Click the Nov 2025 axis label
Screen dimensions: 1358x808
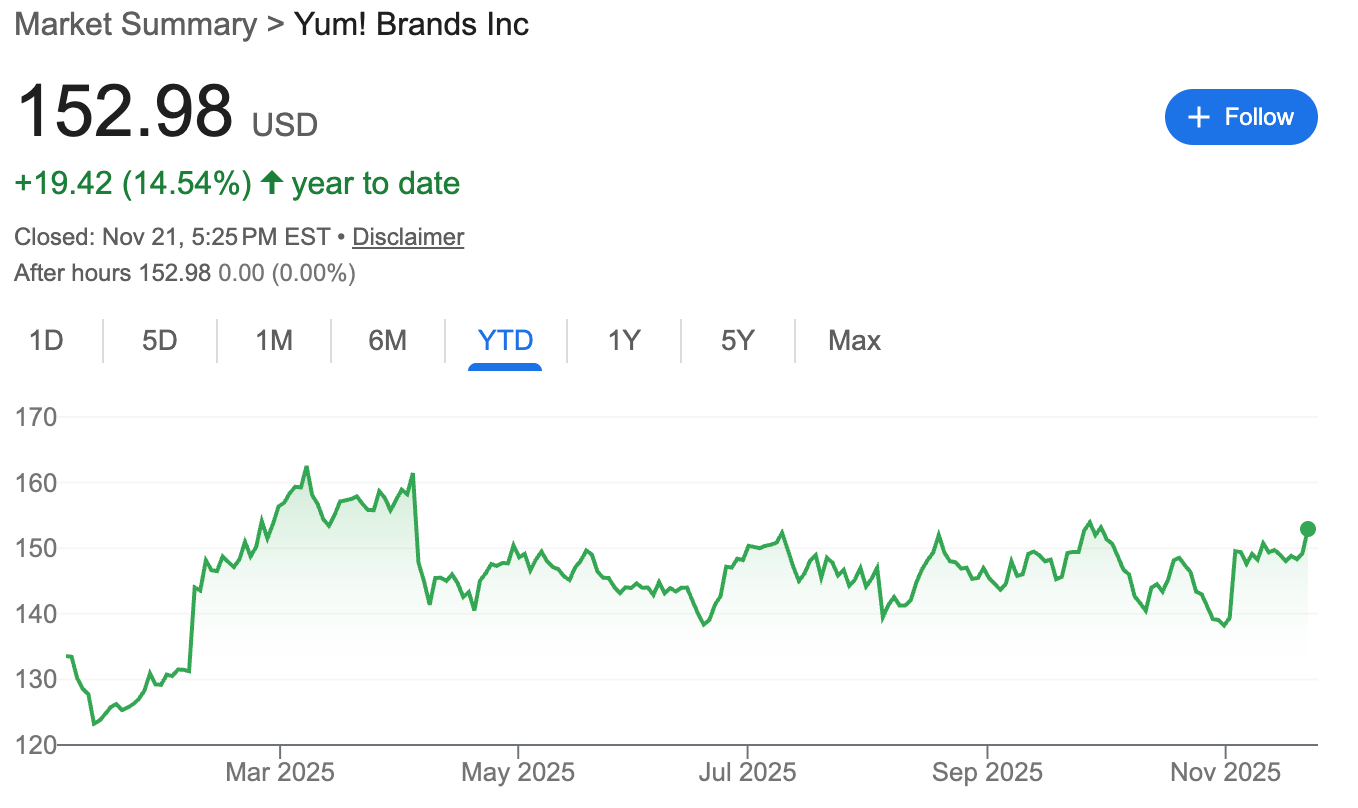[x=1226, y=773]
